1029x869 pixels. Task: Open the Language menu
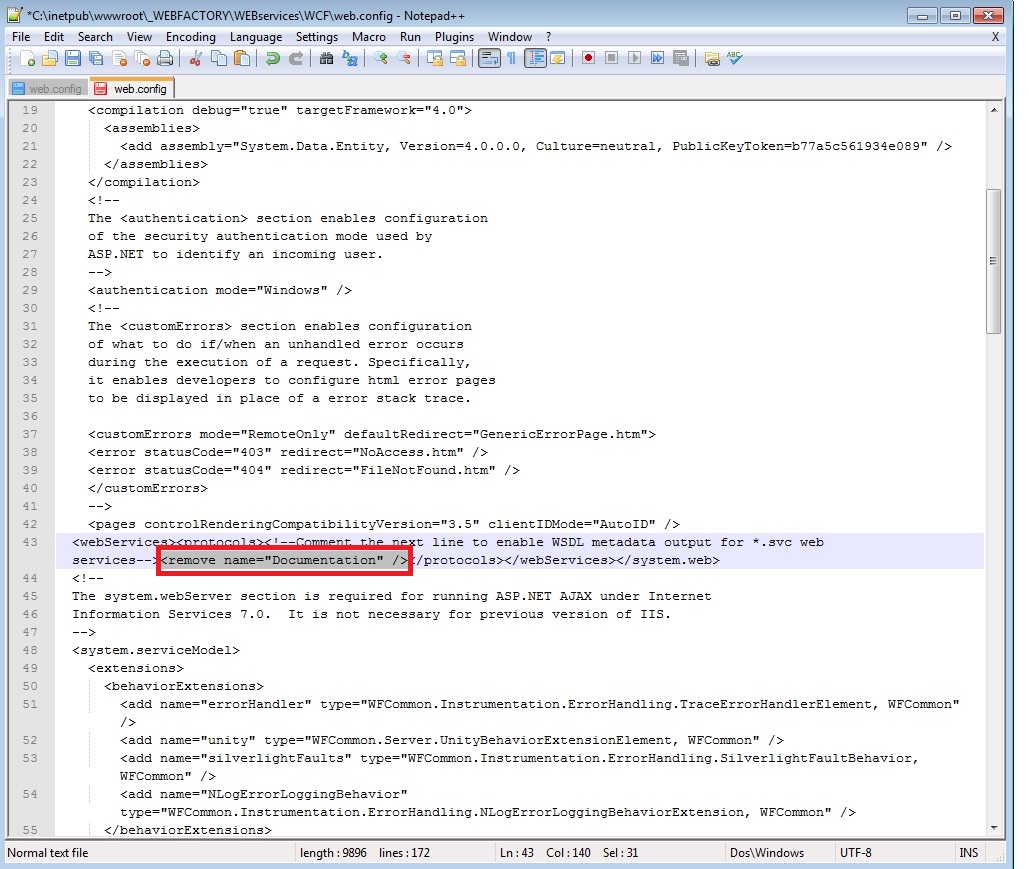[x=255, y=37]
